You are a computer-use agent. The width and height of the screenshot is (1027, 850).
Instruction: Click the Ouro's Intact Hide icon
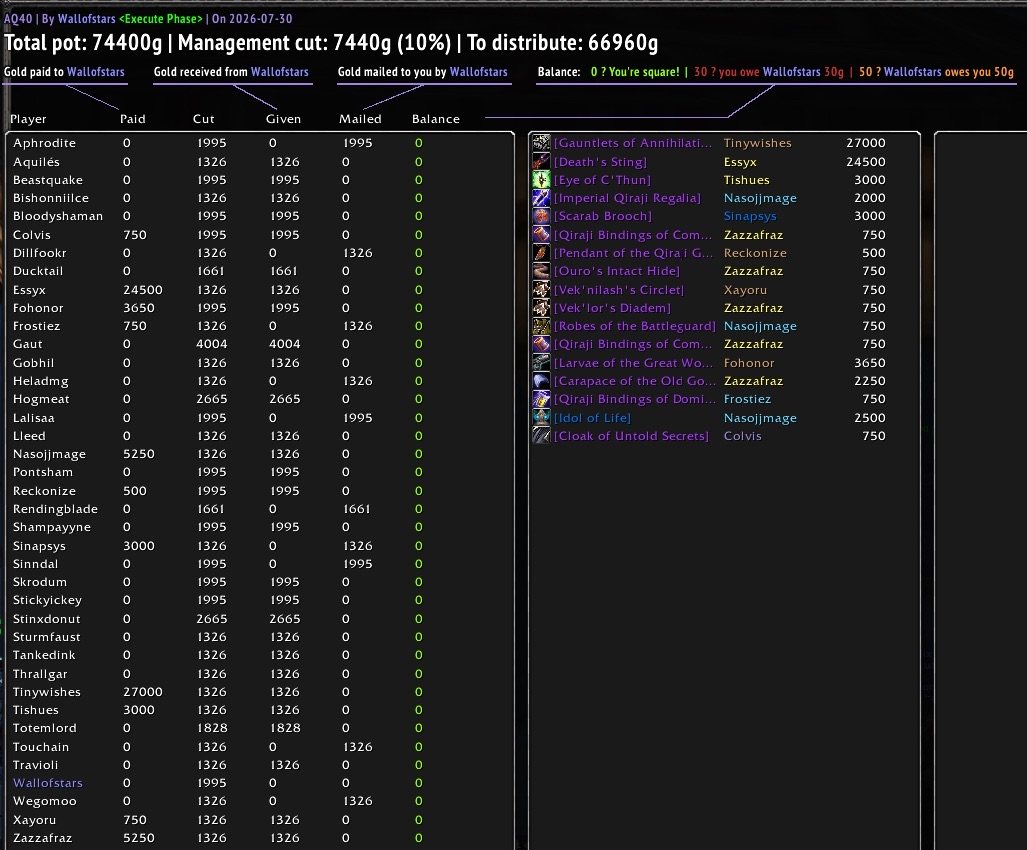(541, 271)
